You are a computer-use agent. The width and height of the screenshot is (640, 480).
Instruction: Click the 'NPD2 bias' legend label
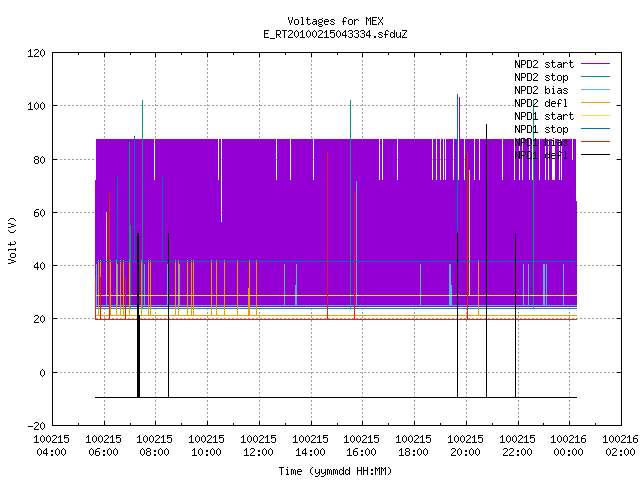pyautogui.click(x=541, y=90)
